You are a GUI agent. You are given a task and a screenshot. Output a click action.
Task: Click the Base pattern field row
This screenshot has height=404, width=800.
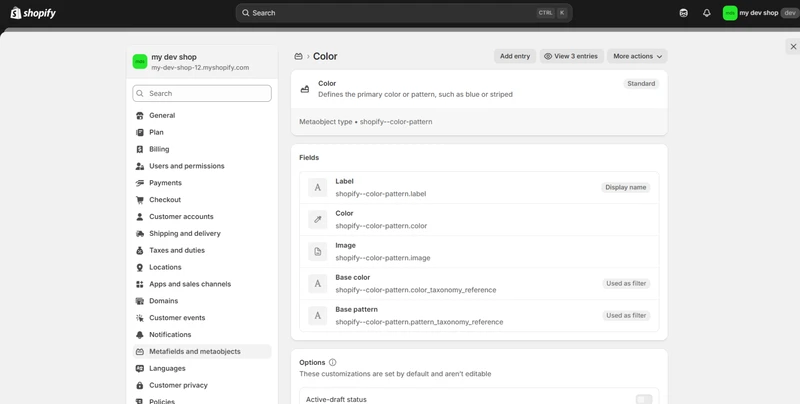click(x=479, y=316)
